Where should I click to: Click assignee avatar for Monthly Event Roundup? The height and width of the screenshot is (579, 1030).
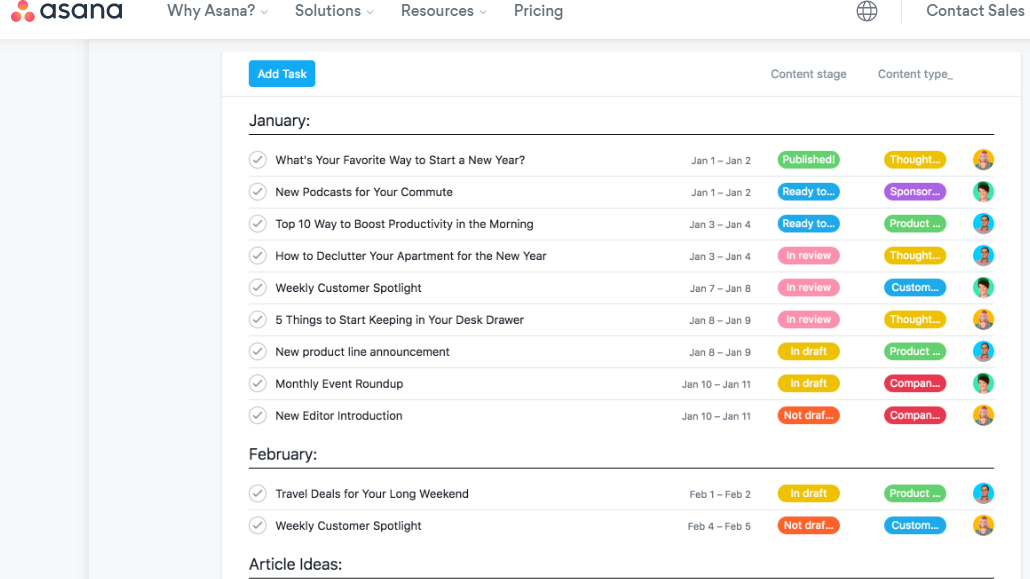pos(984,384)
